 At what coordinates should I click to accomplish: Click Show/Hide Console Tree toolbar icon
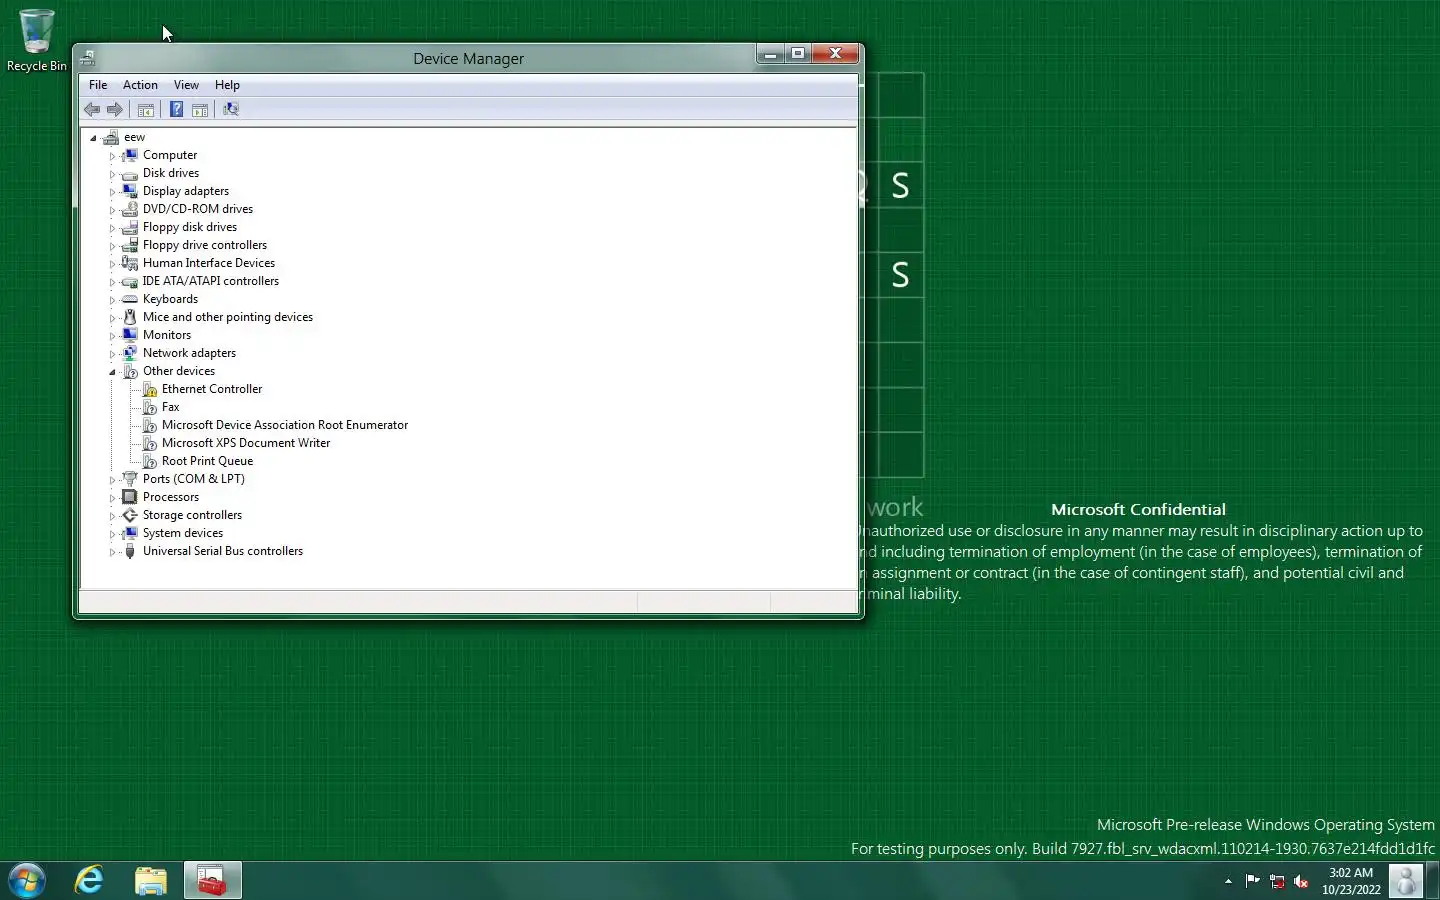[146, 110]
